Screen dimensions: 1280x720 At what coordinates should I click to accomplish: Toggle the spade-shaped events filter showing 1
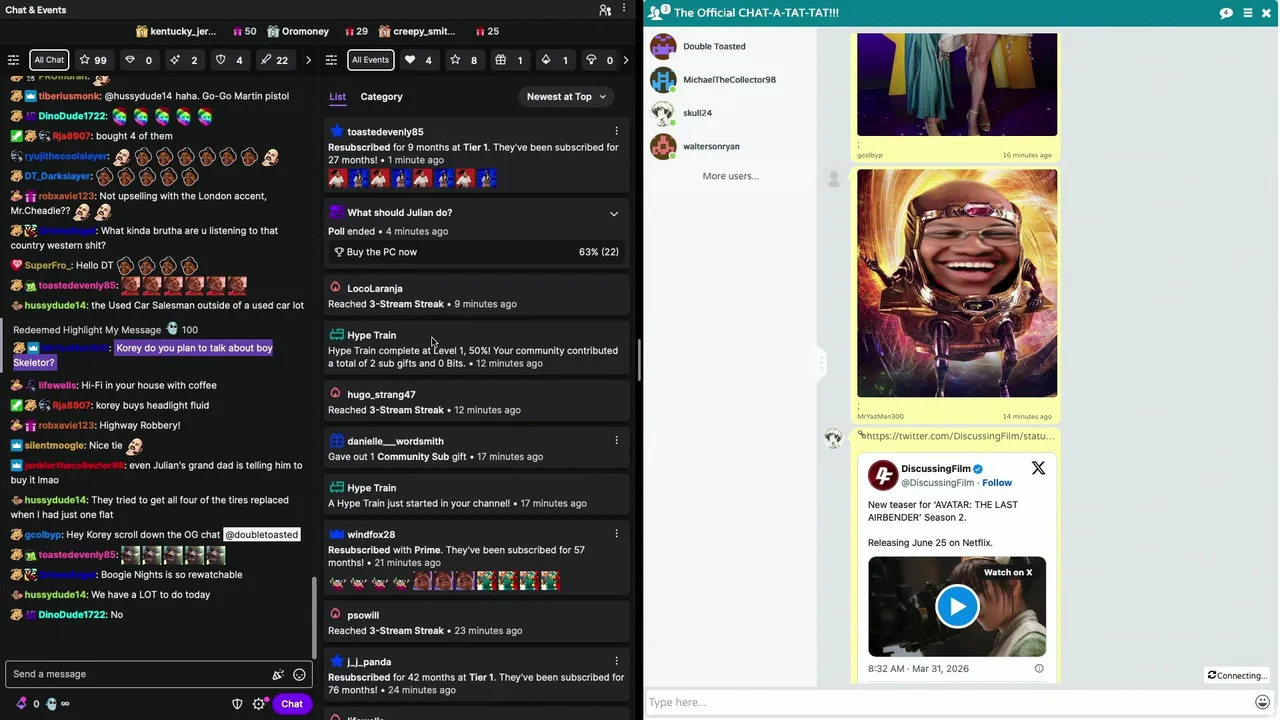pyautogui.click(x=555, y=60)
